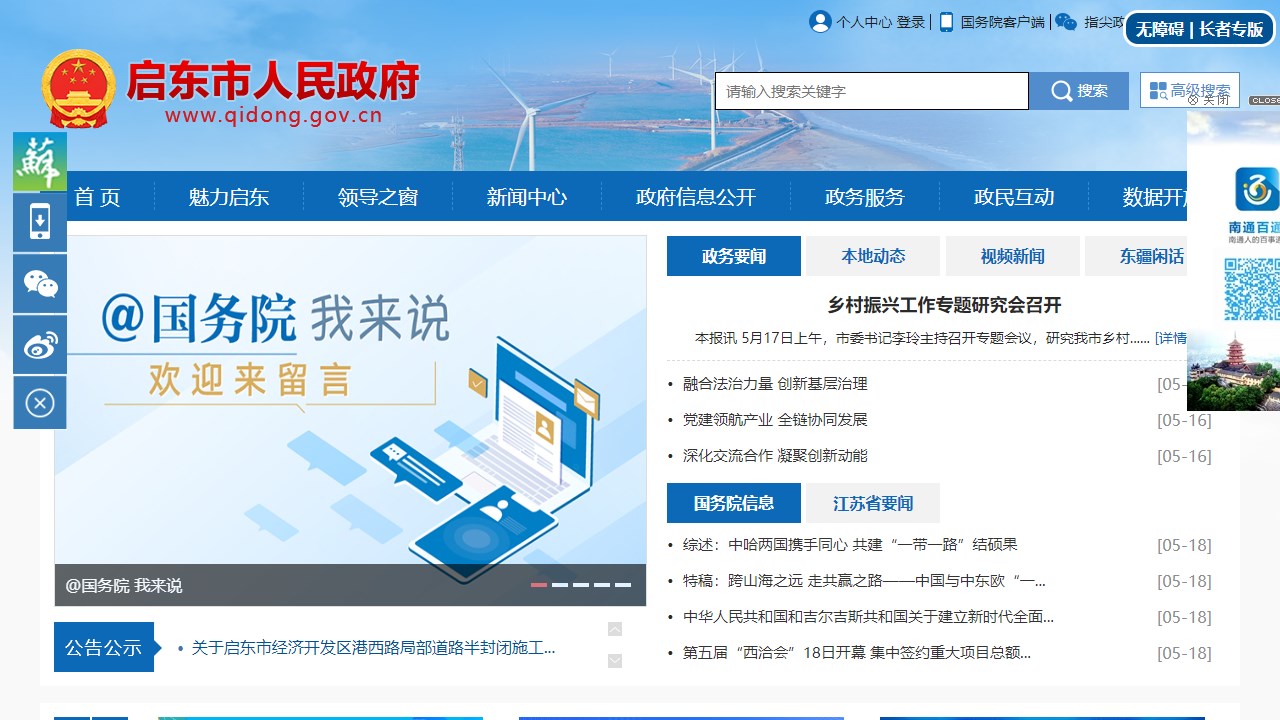
Task: Open the 政府信息公开 menu item
Action: pyautogui.click(x=696, y=197)
